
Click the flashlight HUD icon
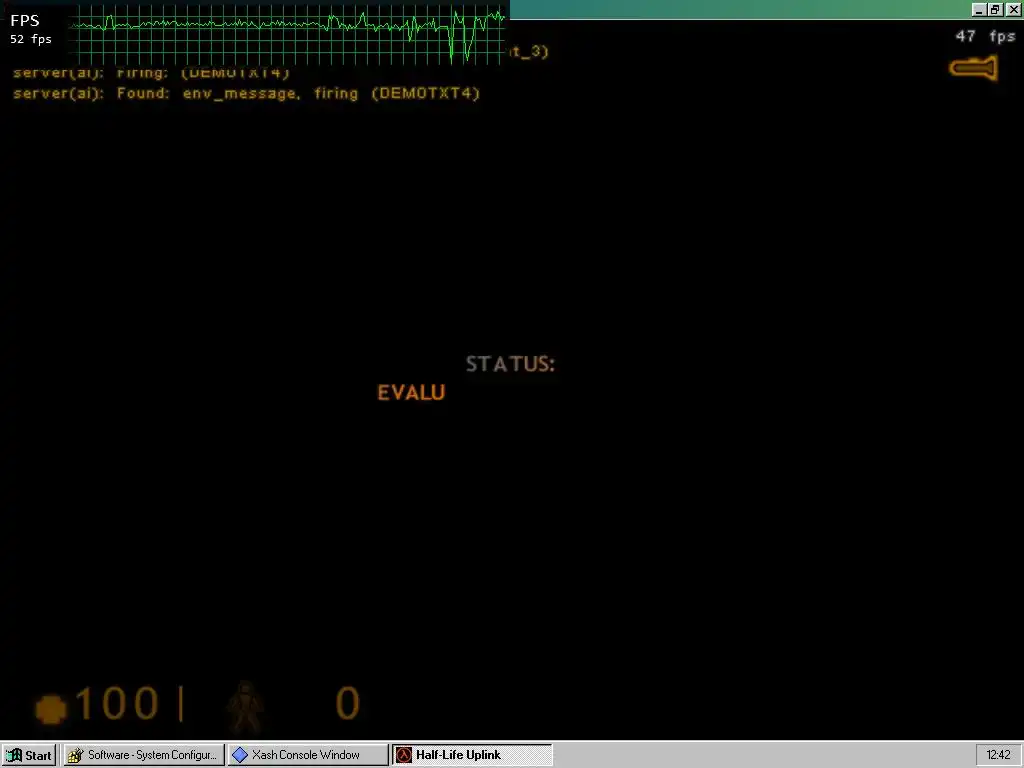click(x=974, y=68)
